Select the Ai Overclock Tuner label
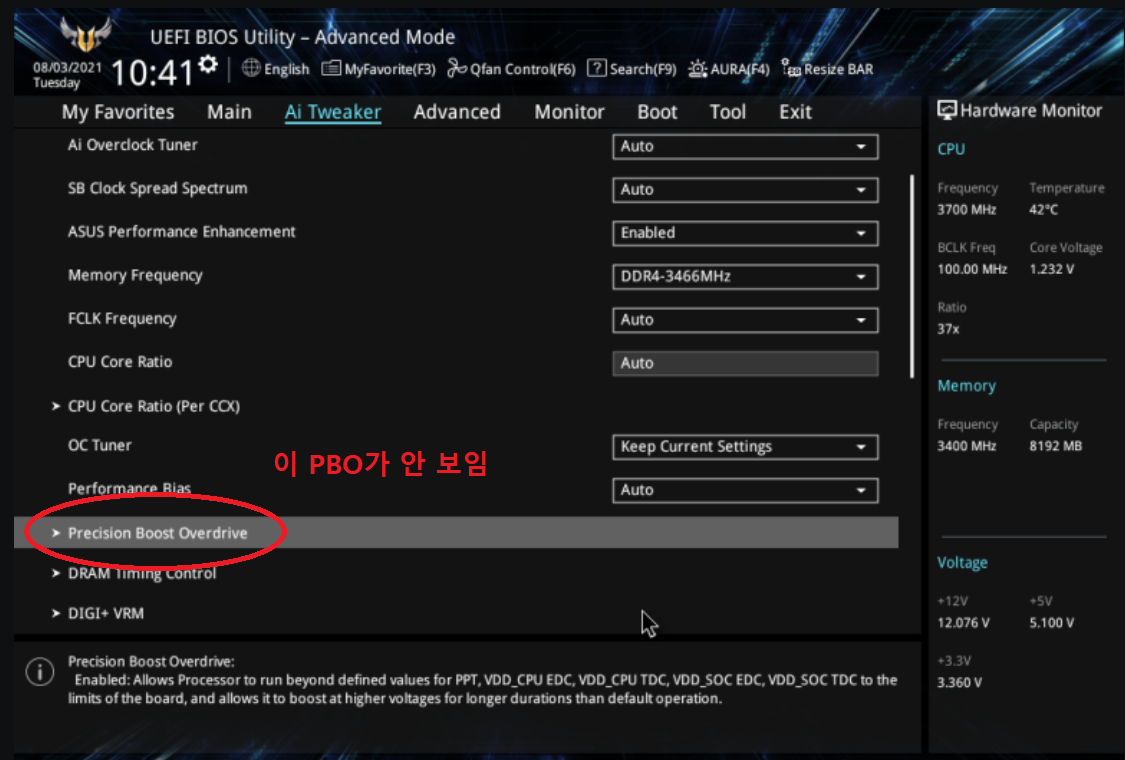The width and height of the screenshot is (1125, 760). tap(133, 145)
